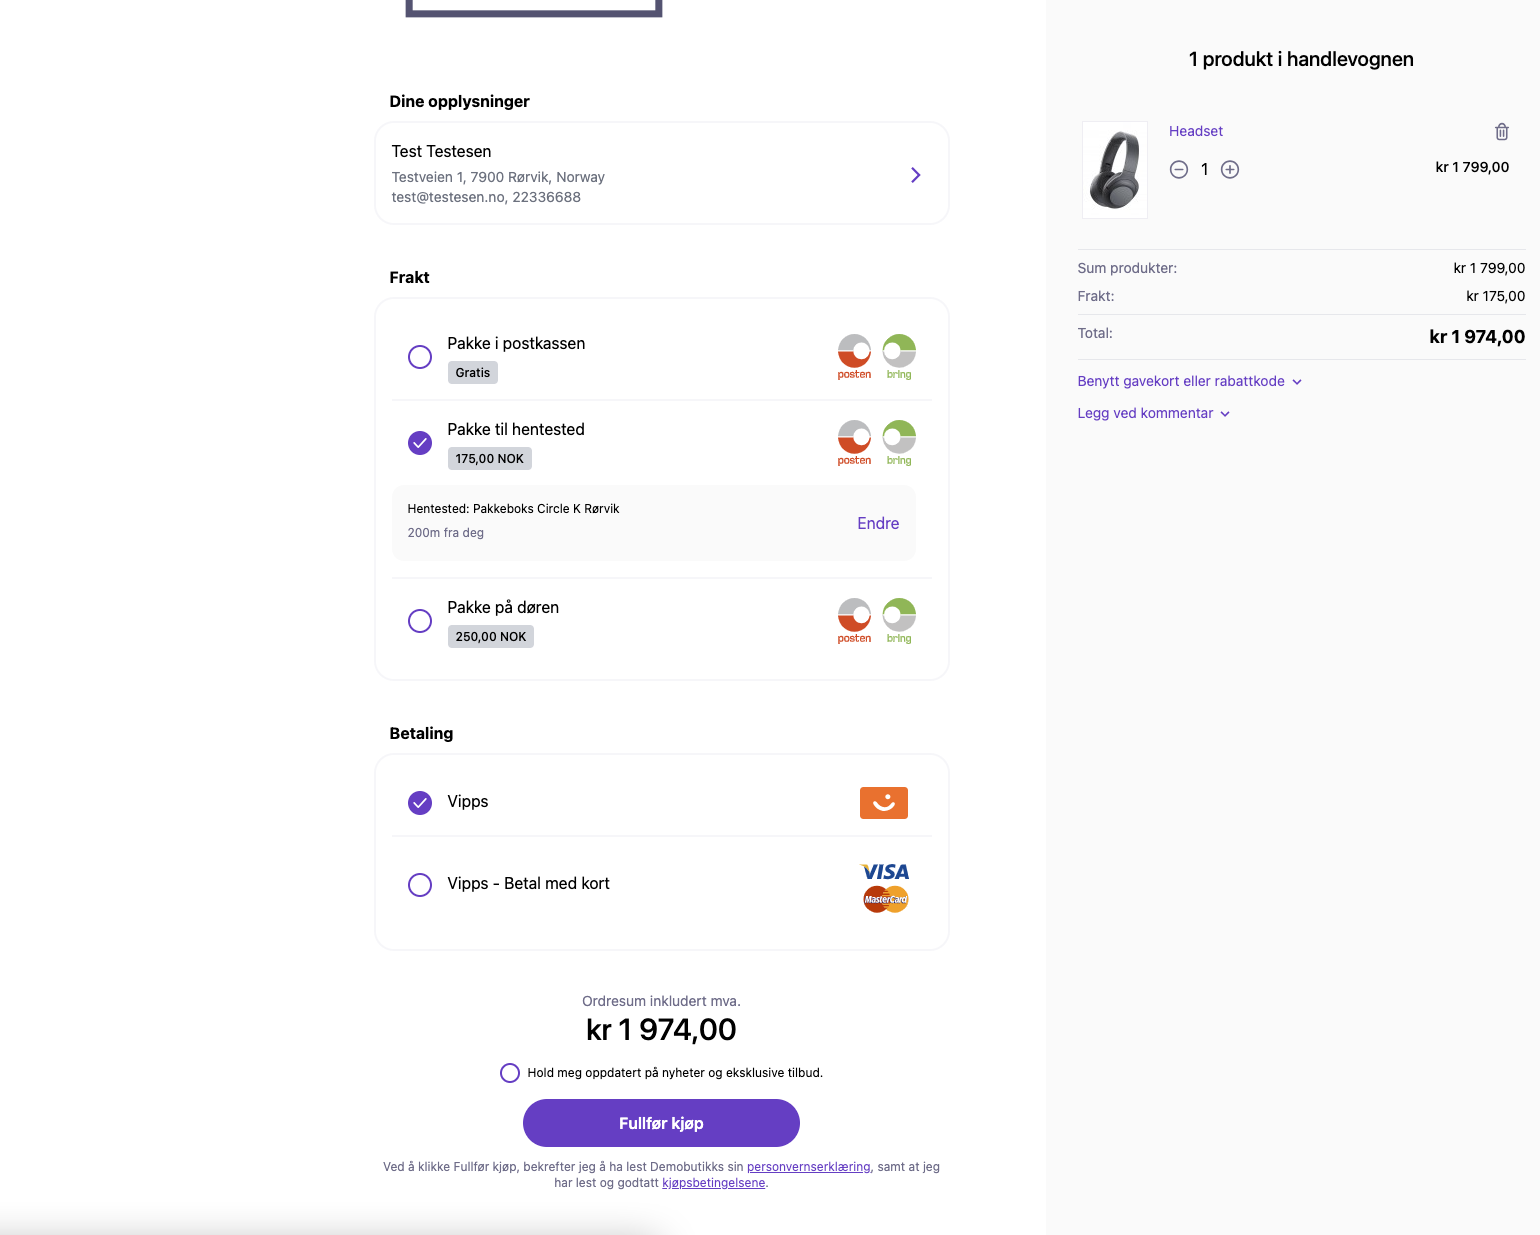The width and height of the screenshot is (1540, 1235).
Task: Open the kjøpsbetingelsene link
Action: (713, 1183)
